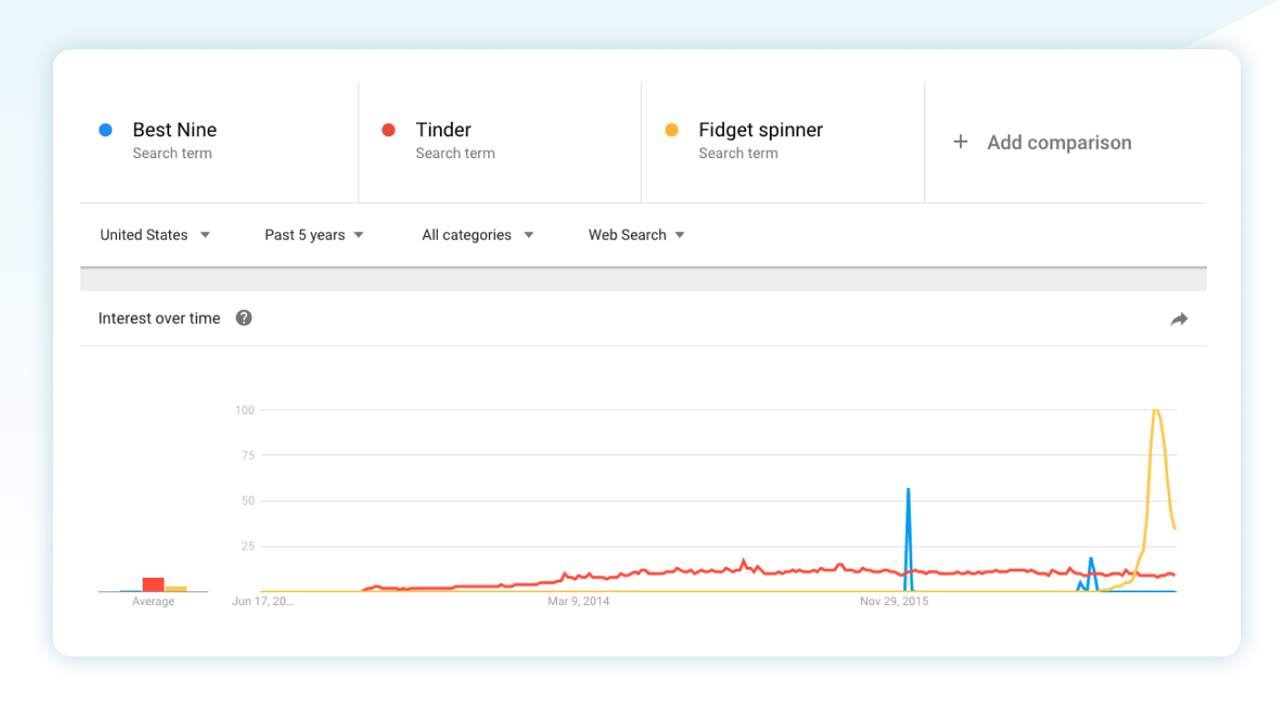This screenshot has height=714, width=1280.
Task: Click the Mar 9, 2014 axis label
Action: click(578, 601)
